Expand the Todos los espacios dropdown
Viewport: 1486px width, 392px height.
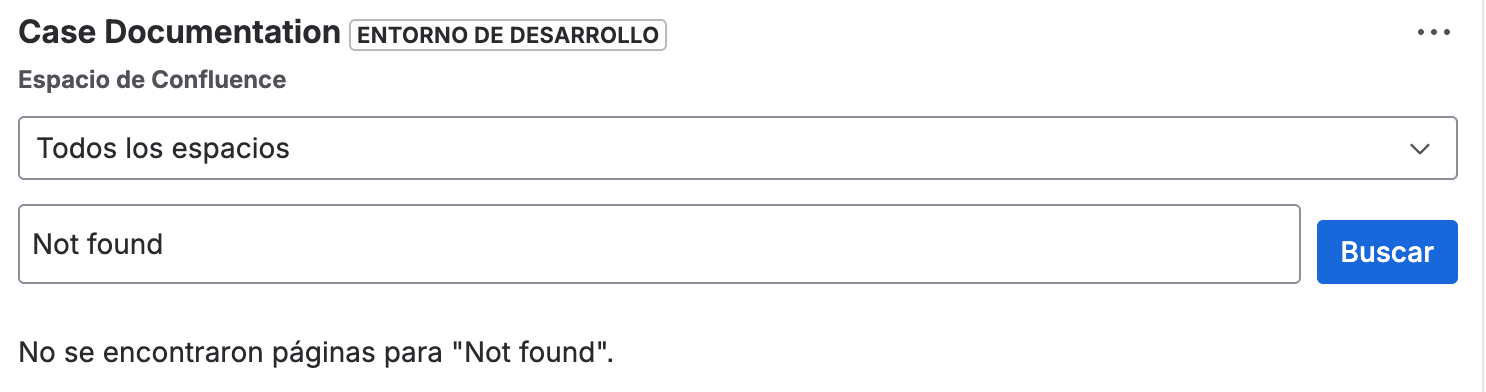(737, 149)
